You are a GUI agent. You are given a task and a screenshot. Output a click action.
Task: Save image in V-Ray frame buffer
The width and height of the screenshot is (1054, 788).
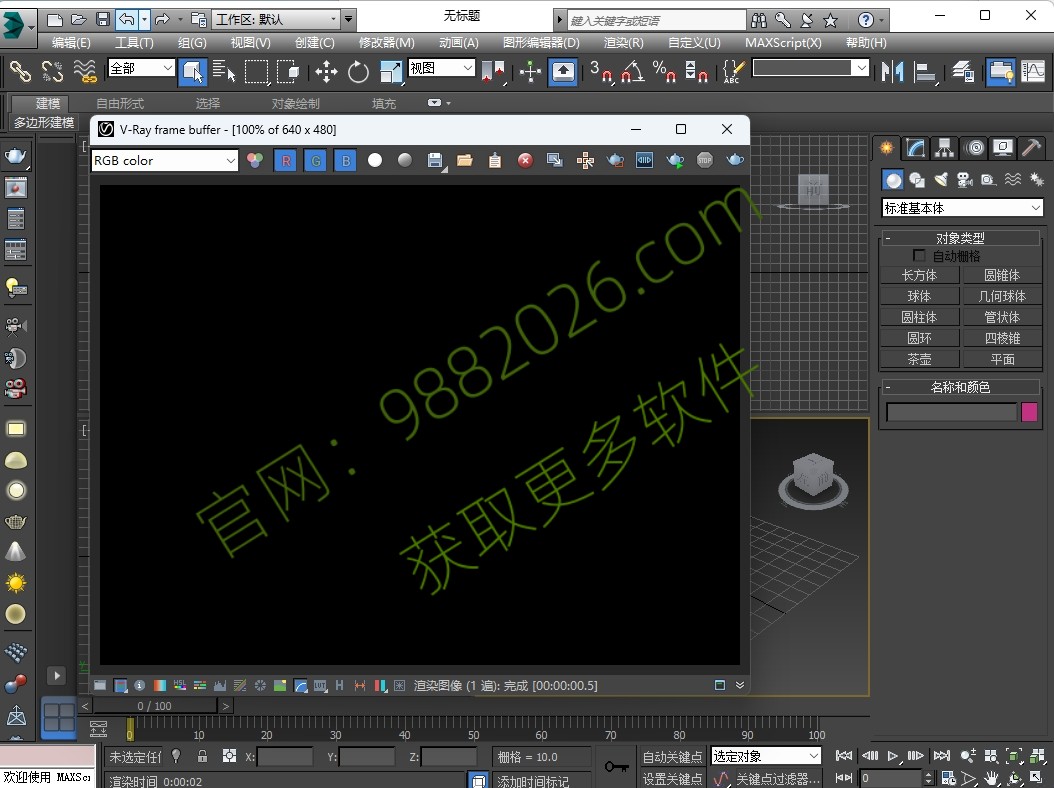(435, 160)
